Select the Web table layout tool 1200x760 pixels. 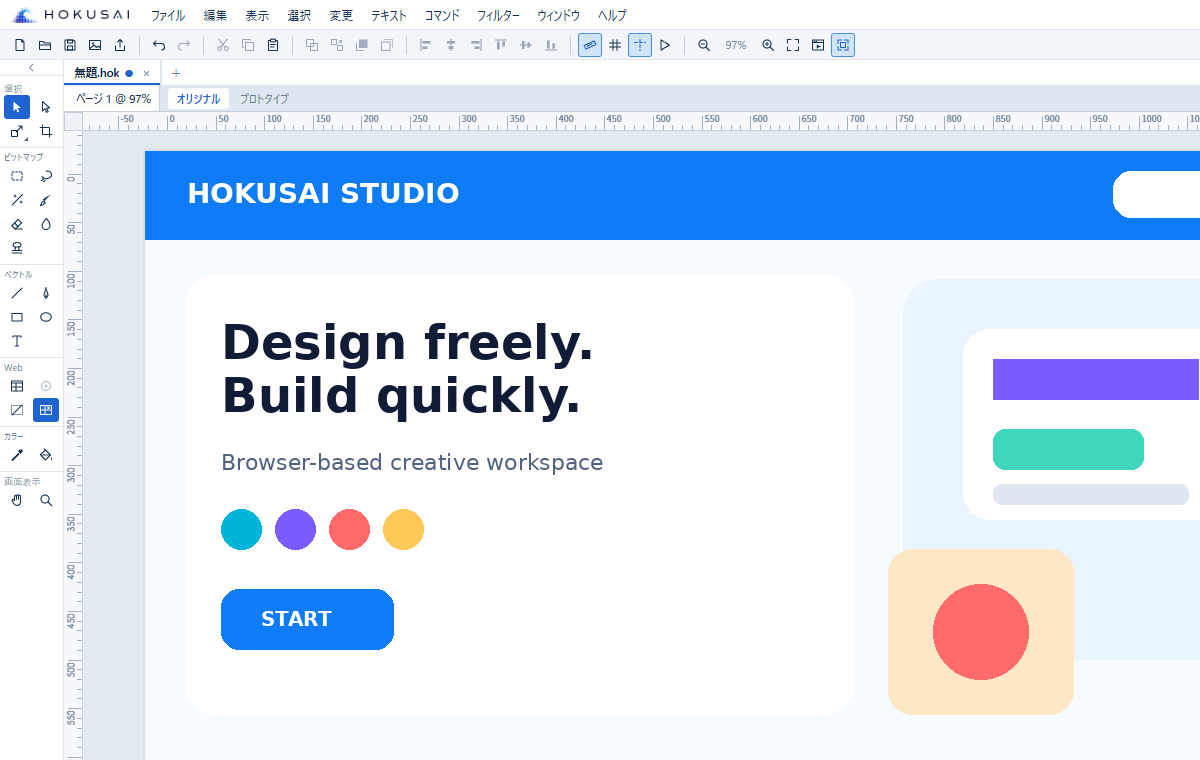pos(17,386)
